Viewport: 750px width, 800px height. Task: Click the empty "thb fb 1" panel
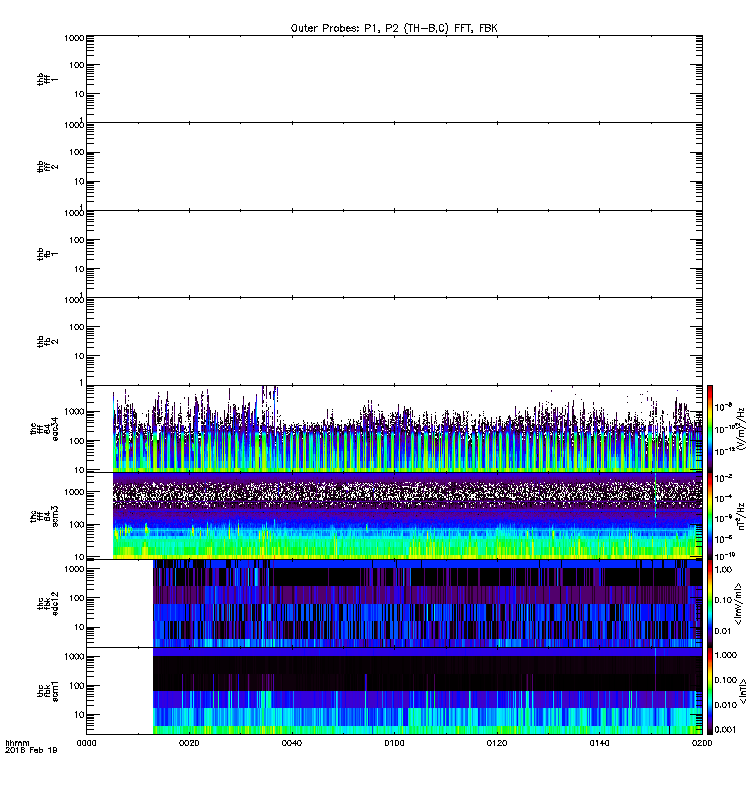pyautogui.click(x=394, y=254)
